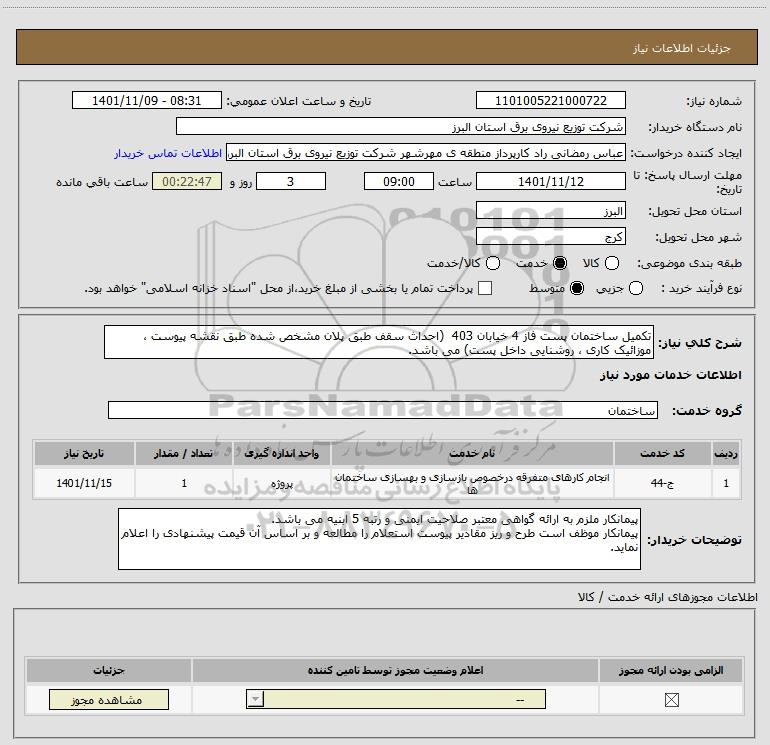Viewport: 770px width, 745px height.
Task: Click the service group field ساختمان
Action: click(383, 410)
